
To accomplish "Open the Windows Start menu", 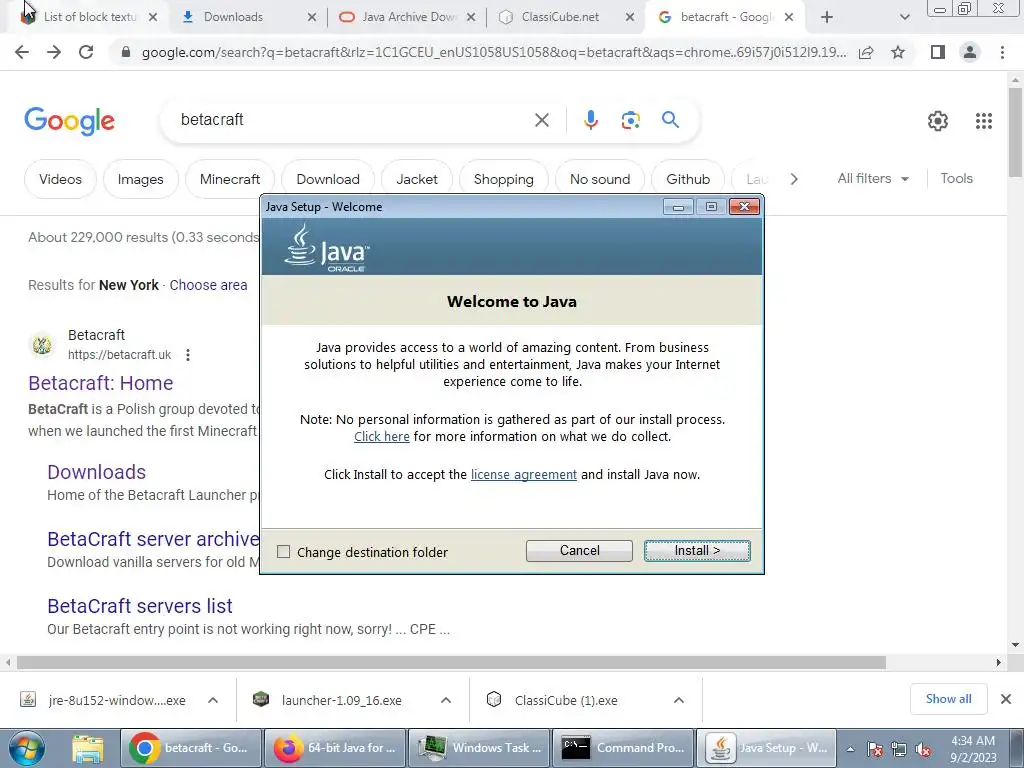I will (x=26, y=748).
